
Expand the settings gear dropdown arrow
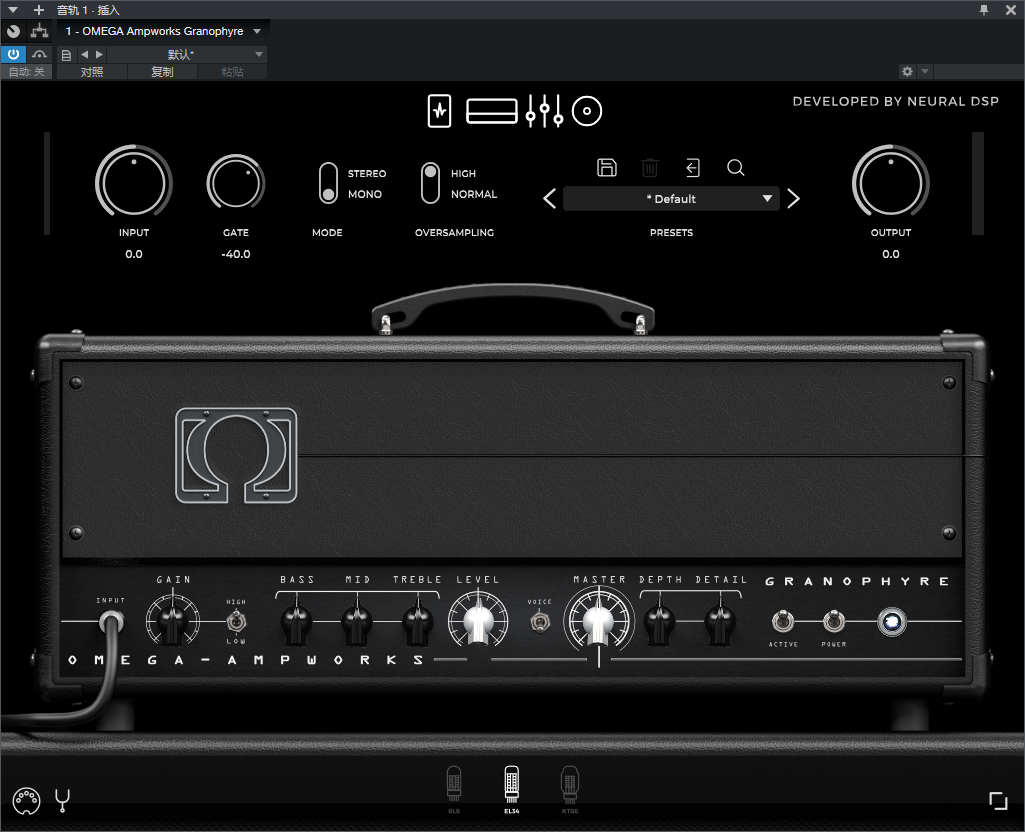[924, 71]
